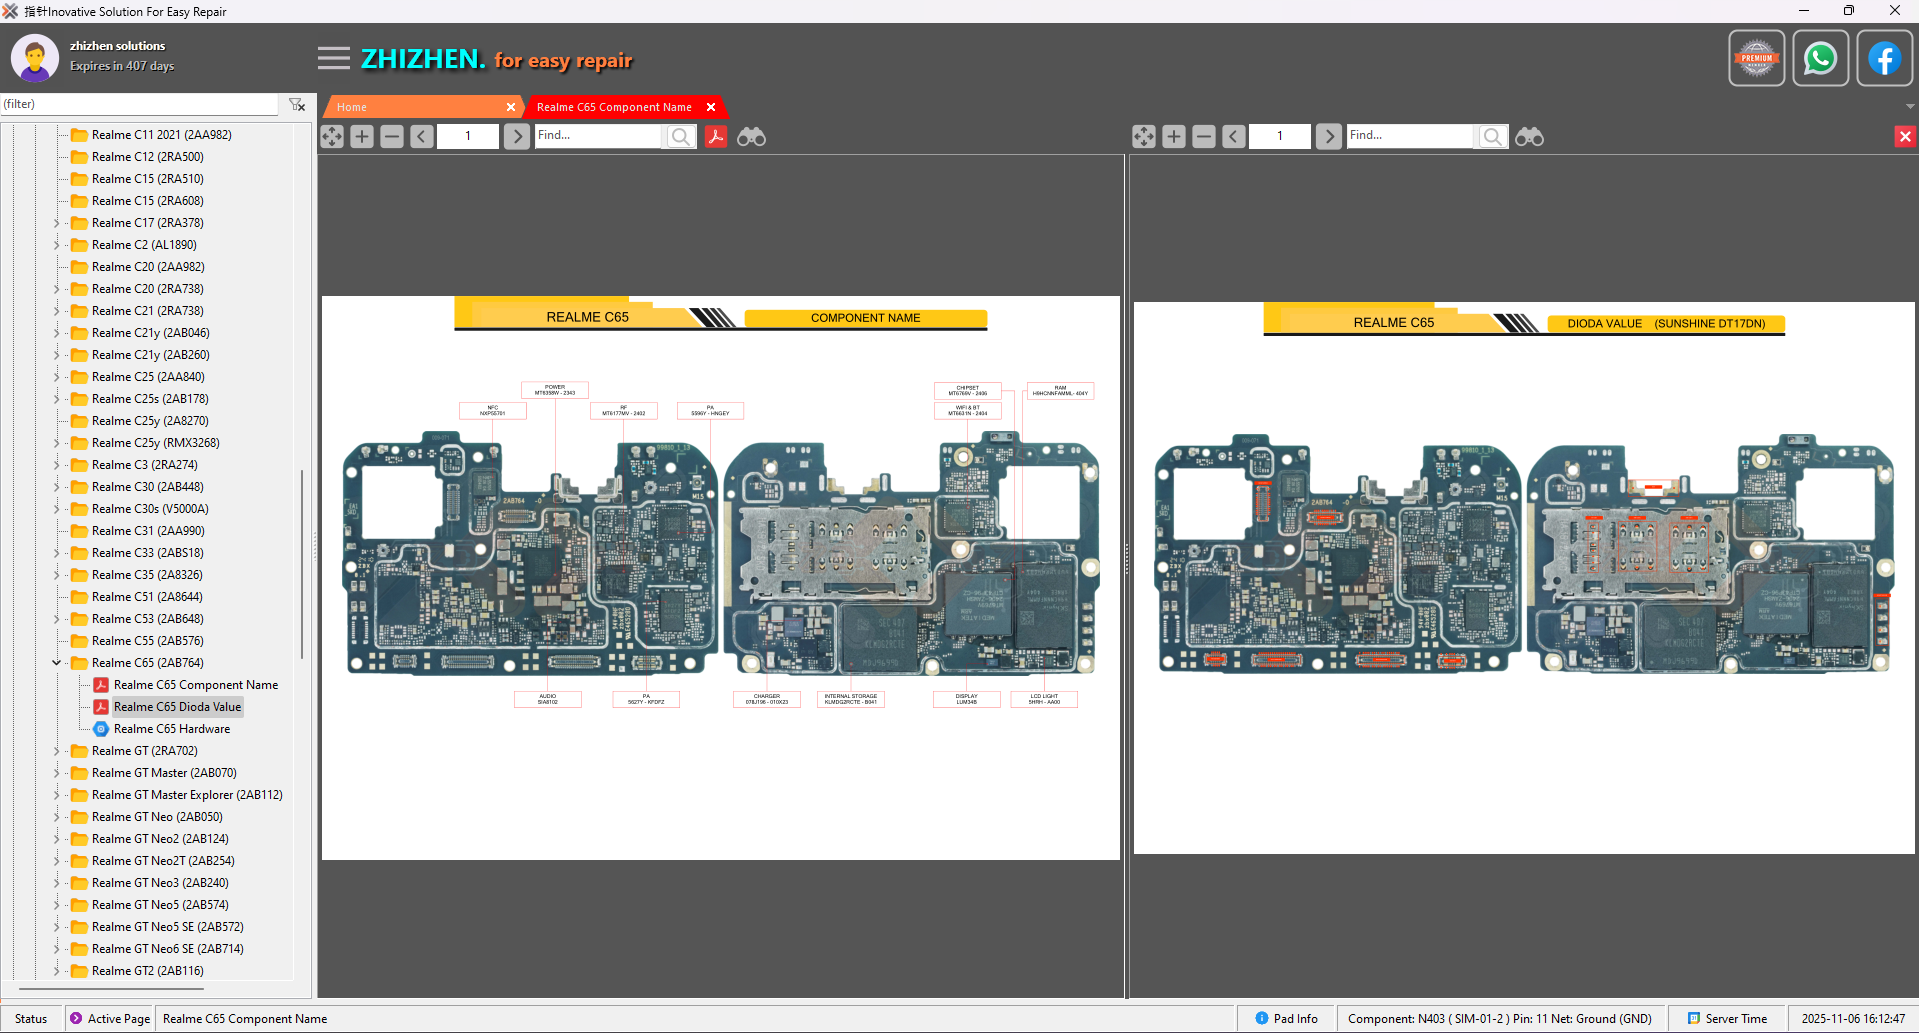Select Realme GT Neo5 SE (2AB572) folder
The width and height of the screenshot is (1919, 1033).
coord(167,927)
